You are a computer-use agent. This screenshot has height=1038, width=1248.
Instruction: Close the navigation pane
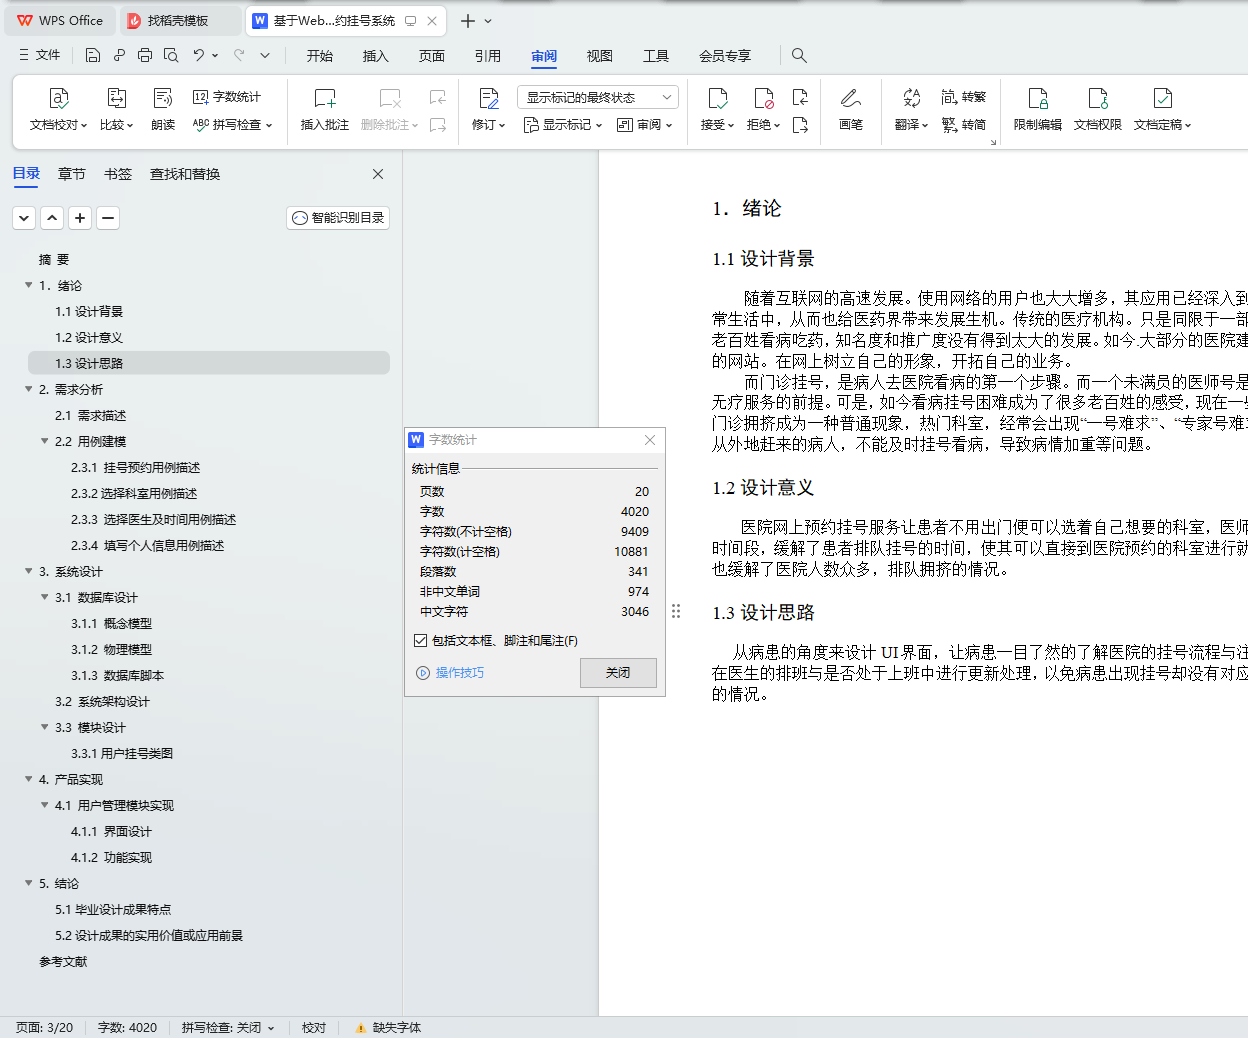coord(378,174)
